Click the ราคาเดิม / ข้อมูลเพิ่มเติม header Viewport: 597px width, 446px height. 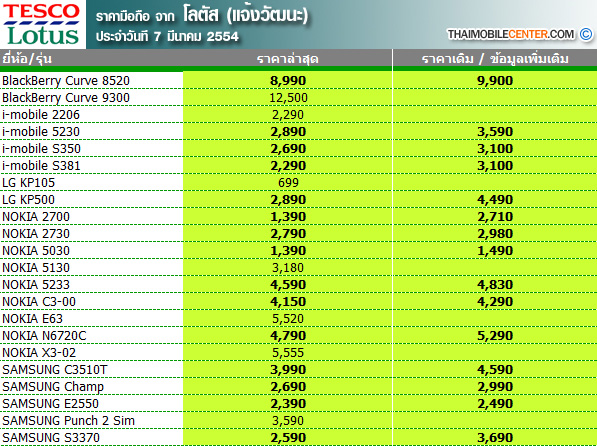[495, 59]
